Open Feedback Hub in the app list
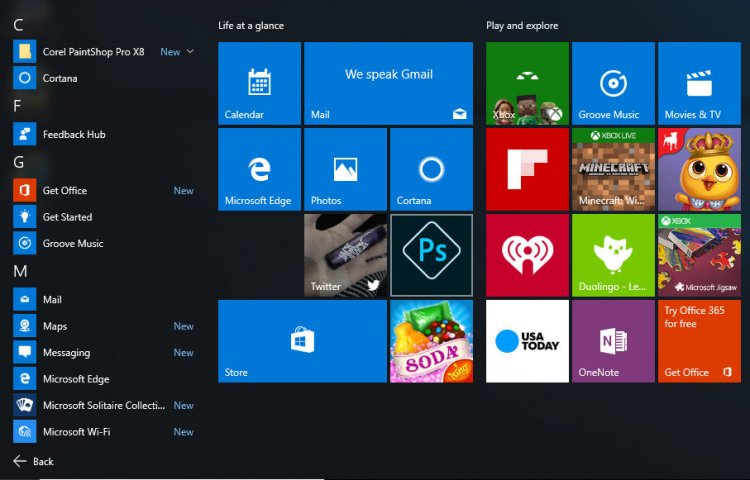This screenshot has height=480, width=750. pos(103,134)
